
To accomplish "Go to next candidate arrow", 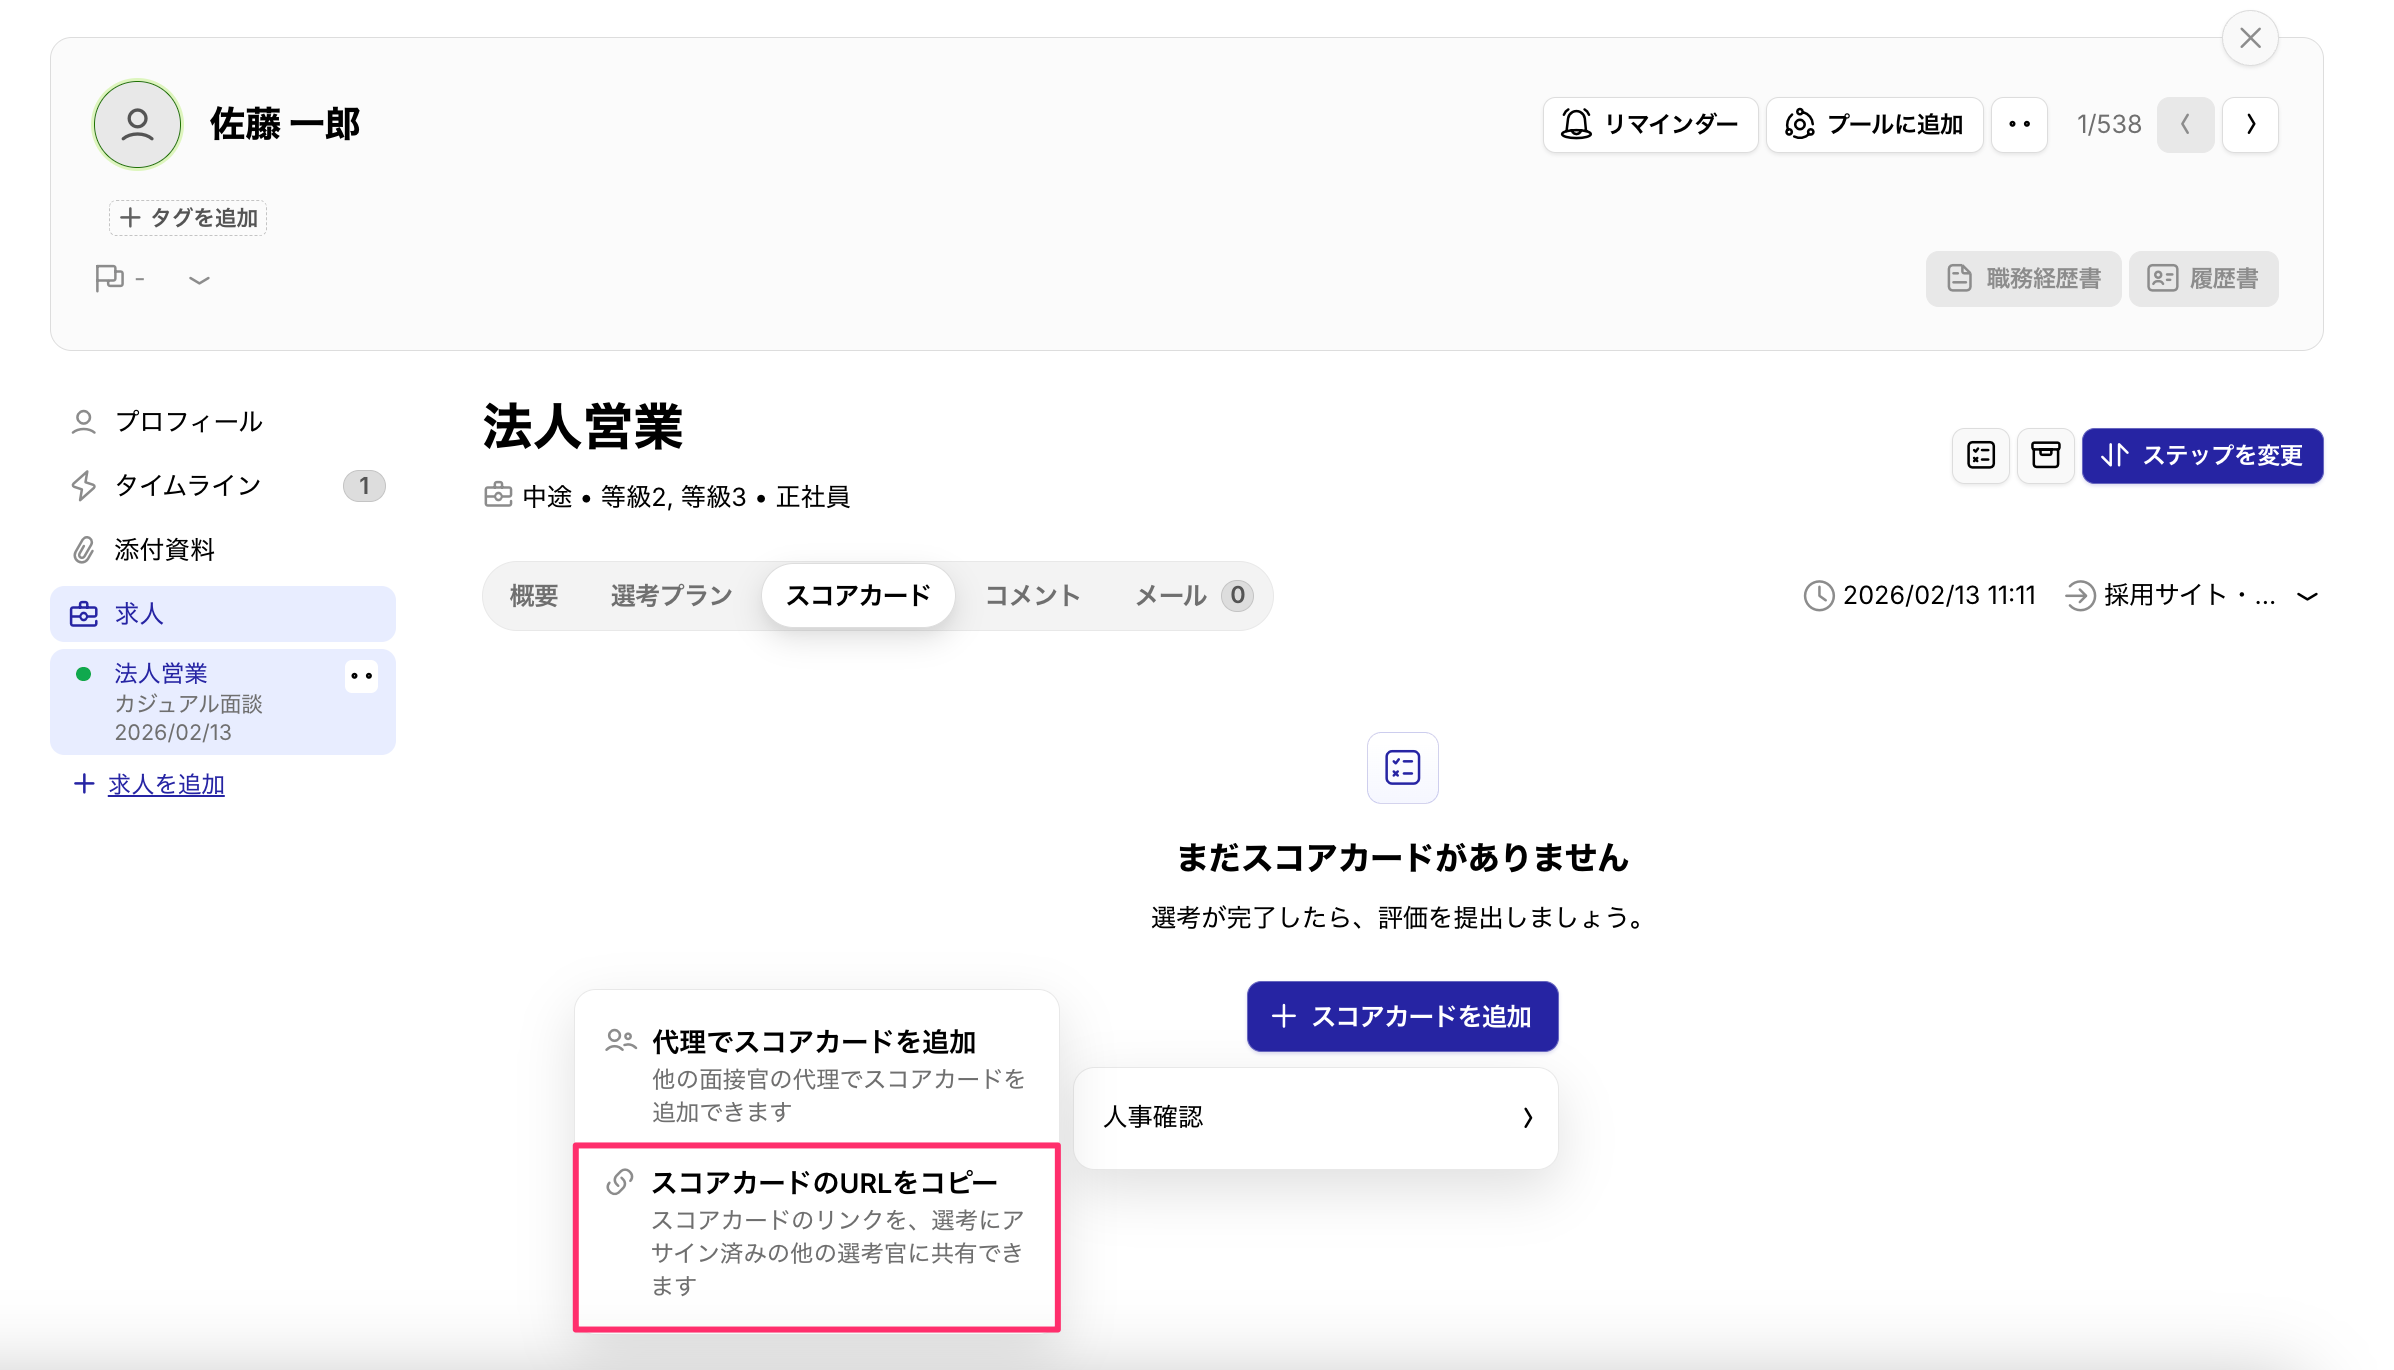I will 2250,124.
